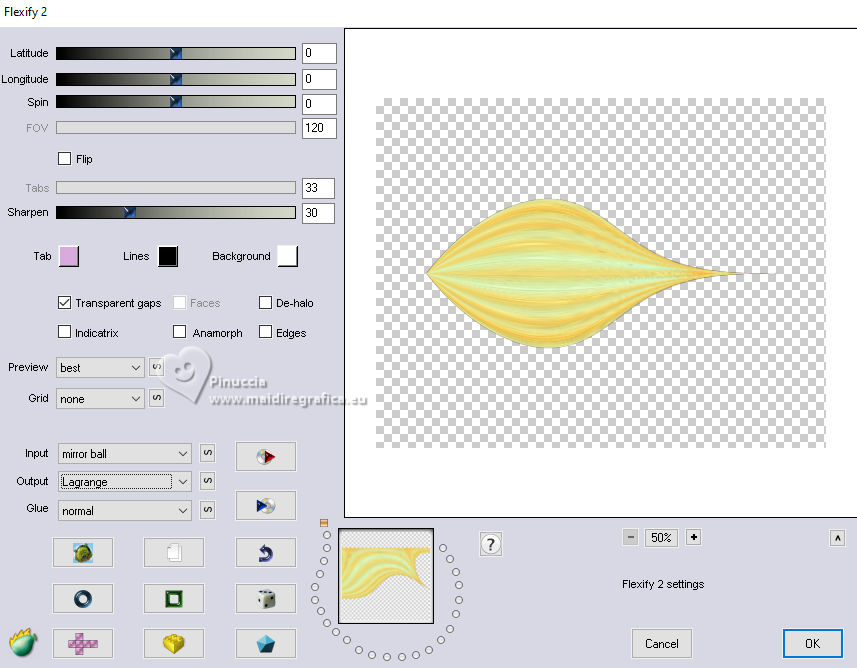Enable the Flip checkbox
The height and width of the screenshot is (668, 857).
point(64,159)
